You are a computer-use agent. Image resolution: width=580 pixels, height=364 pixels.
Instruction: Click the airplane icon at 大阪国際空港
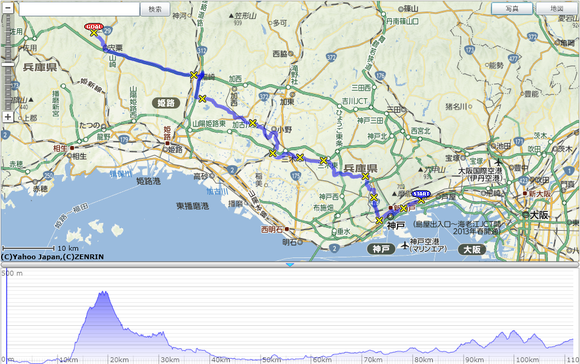pyautogui.click(x=499, y=162)
